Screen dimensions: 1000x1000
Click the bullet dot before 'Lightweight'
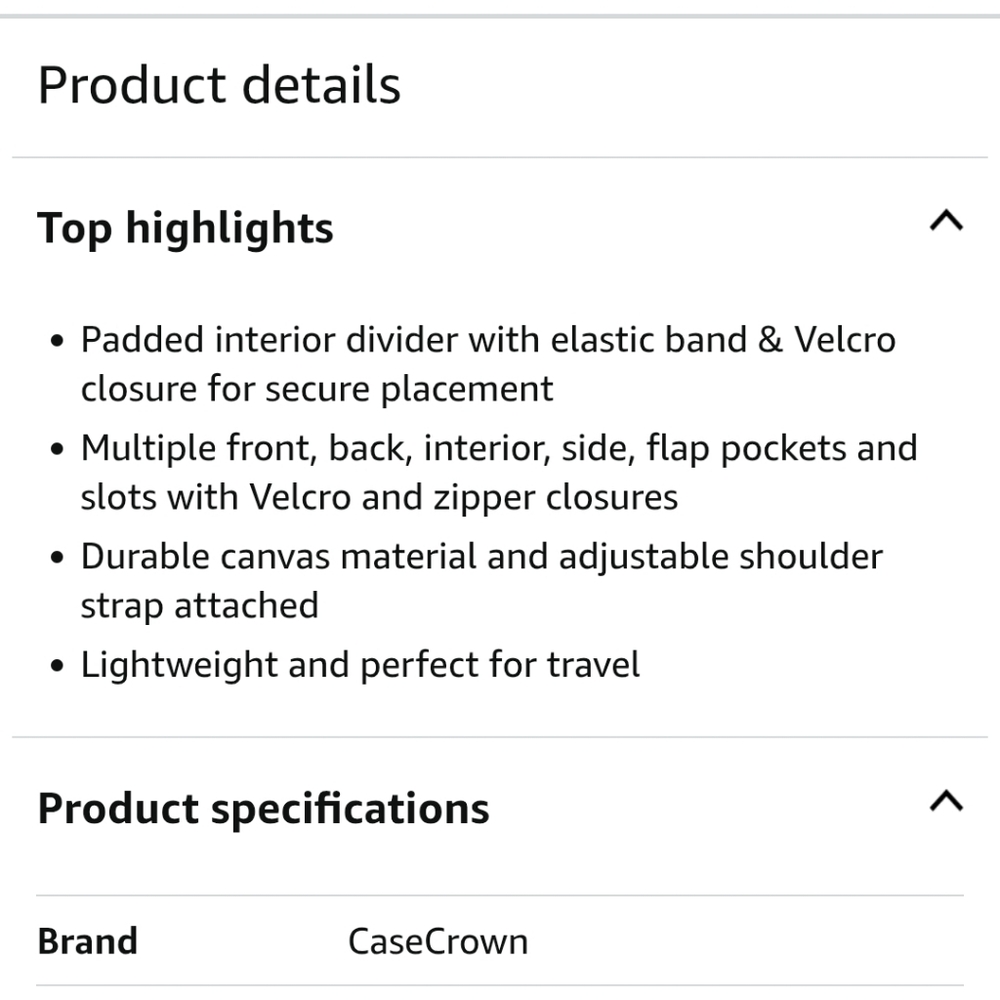point(57,665)
